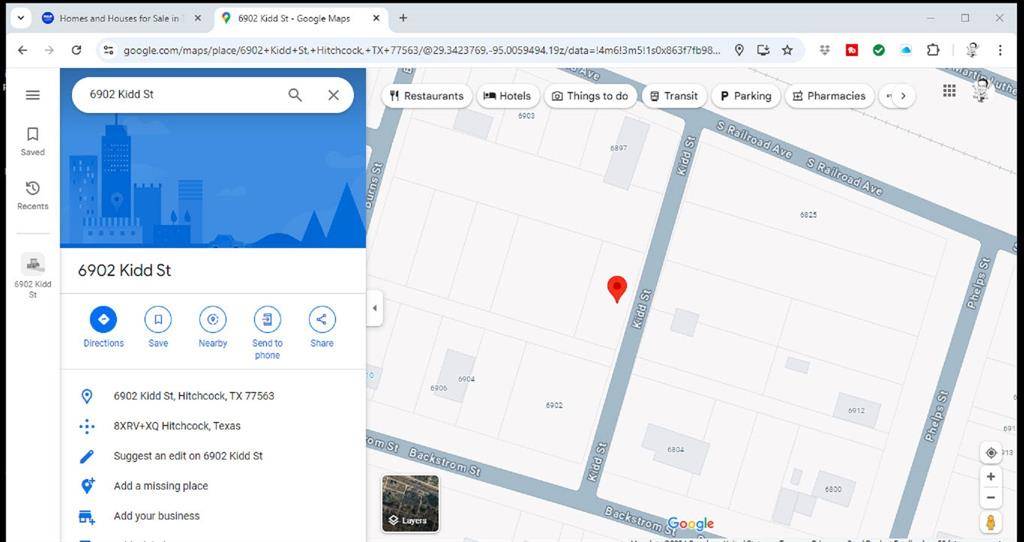The image size is (1024, 542).
Task: Search Nearby this address
Action: tap(213, 327)
